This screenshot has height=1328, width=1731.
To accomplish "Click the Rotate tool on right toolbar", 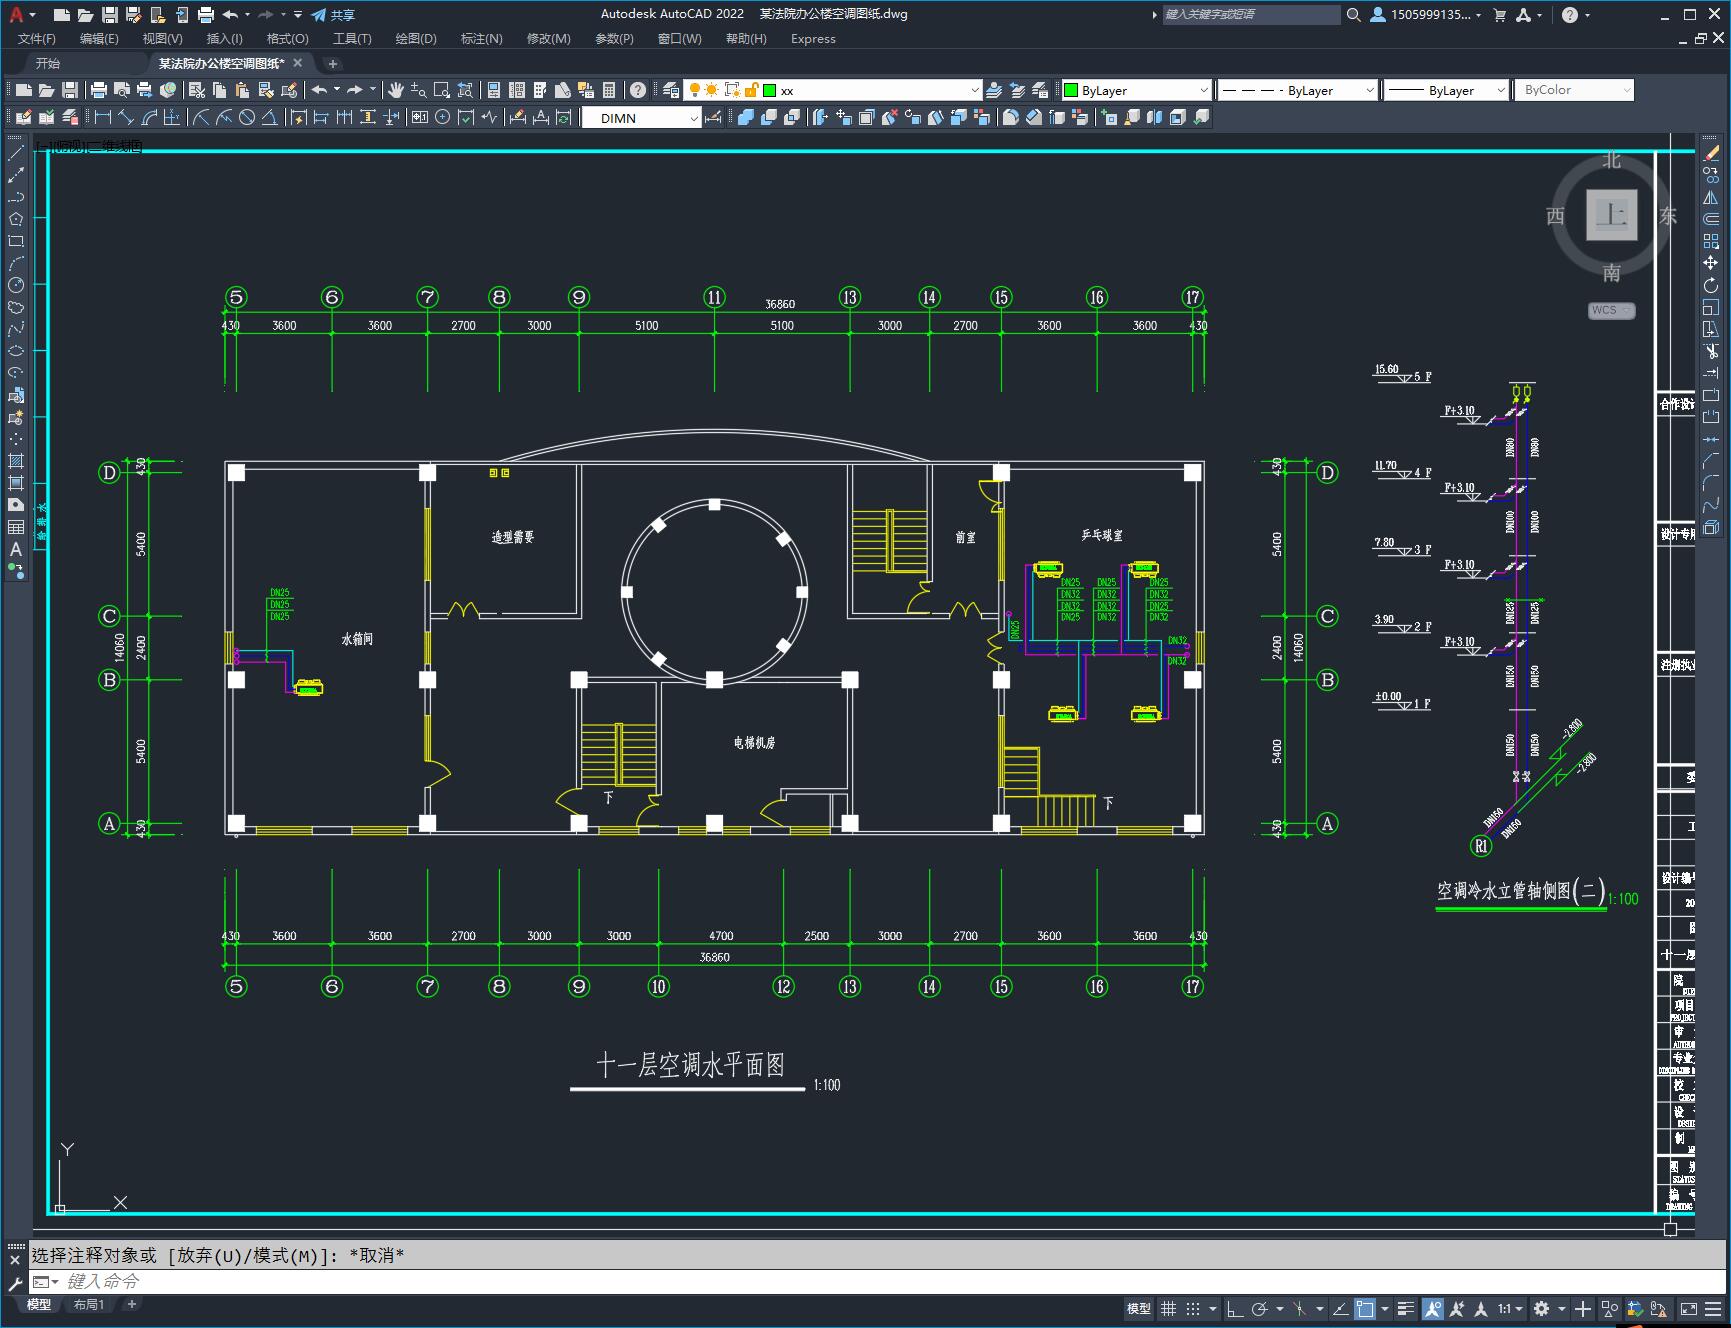I will click(1711, 285).
